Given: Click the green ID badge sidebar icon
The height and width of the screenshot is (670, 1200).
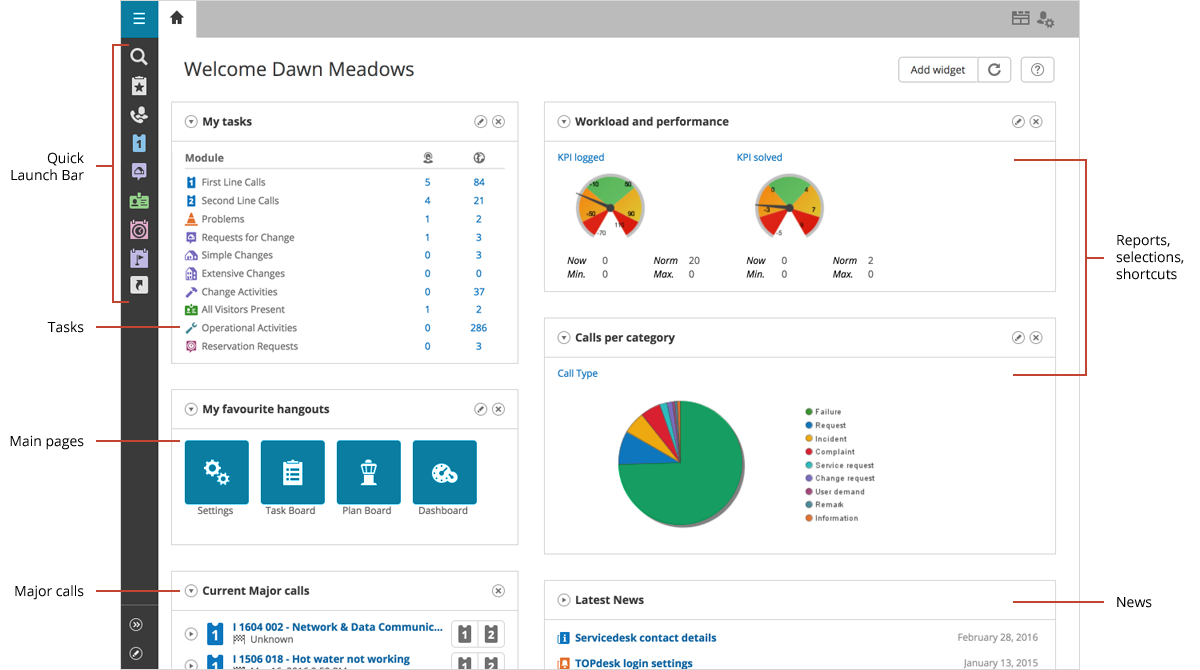Looking at the screenshot, I should [x=139, y=200].
